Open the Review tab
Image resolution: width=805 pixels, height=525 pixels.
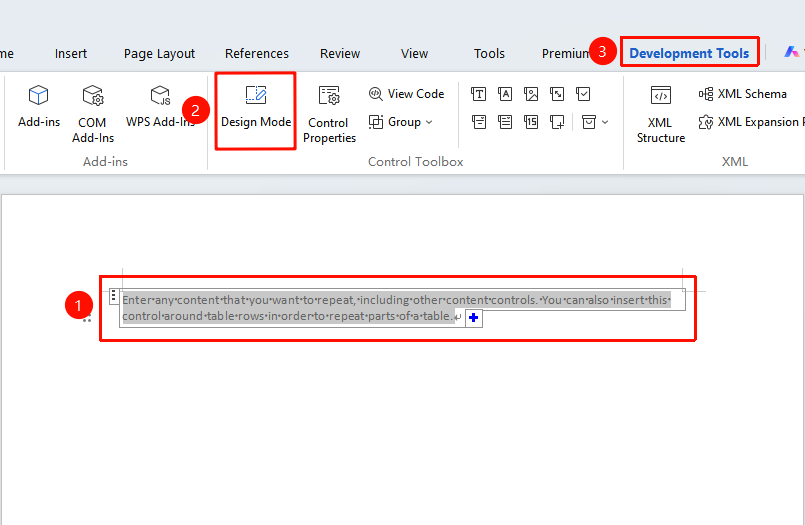pyautogui.click(x=340, y=53)
